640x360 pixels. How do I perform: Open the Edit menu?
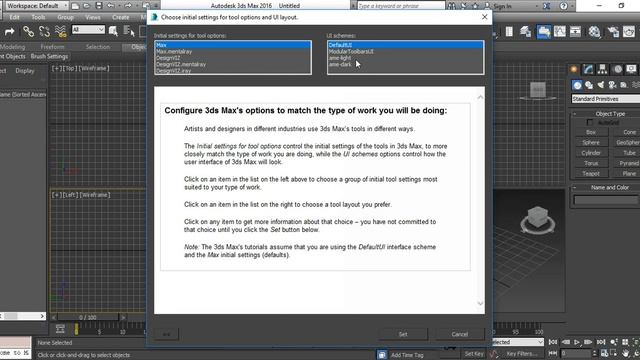click(14, 17)
